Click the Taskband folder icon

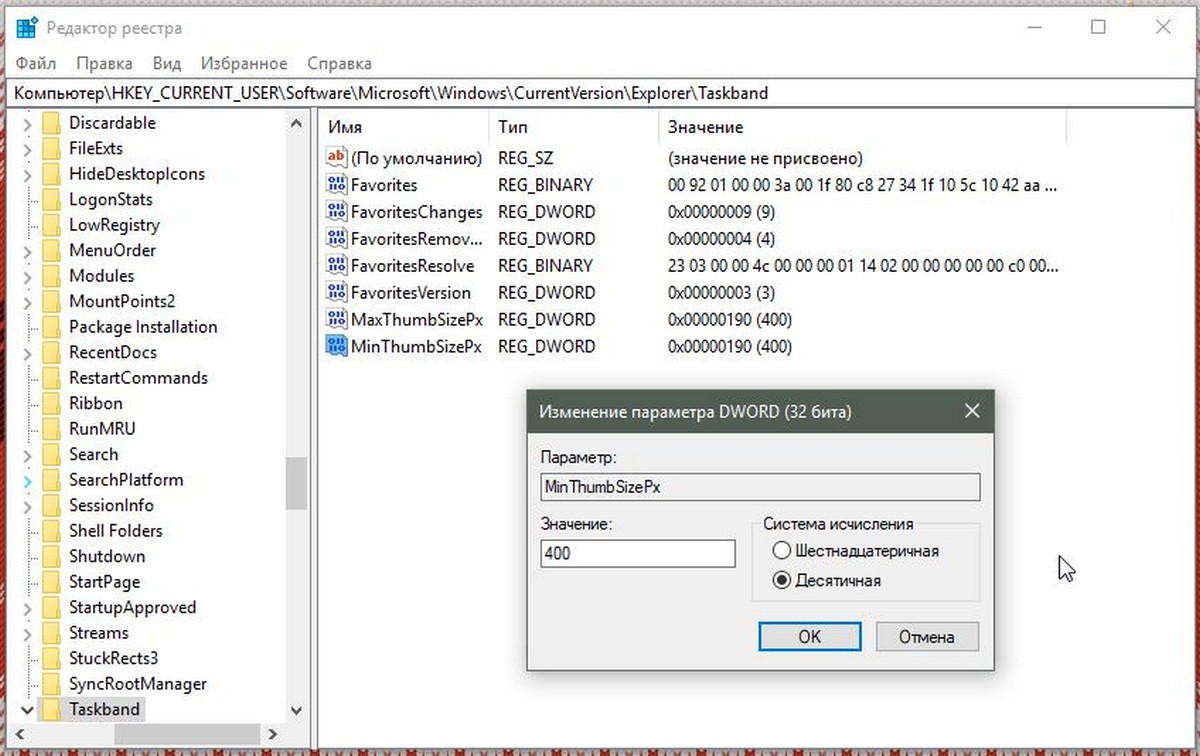(51, 709)
